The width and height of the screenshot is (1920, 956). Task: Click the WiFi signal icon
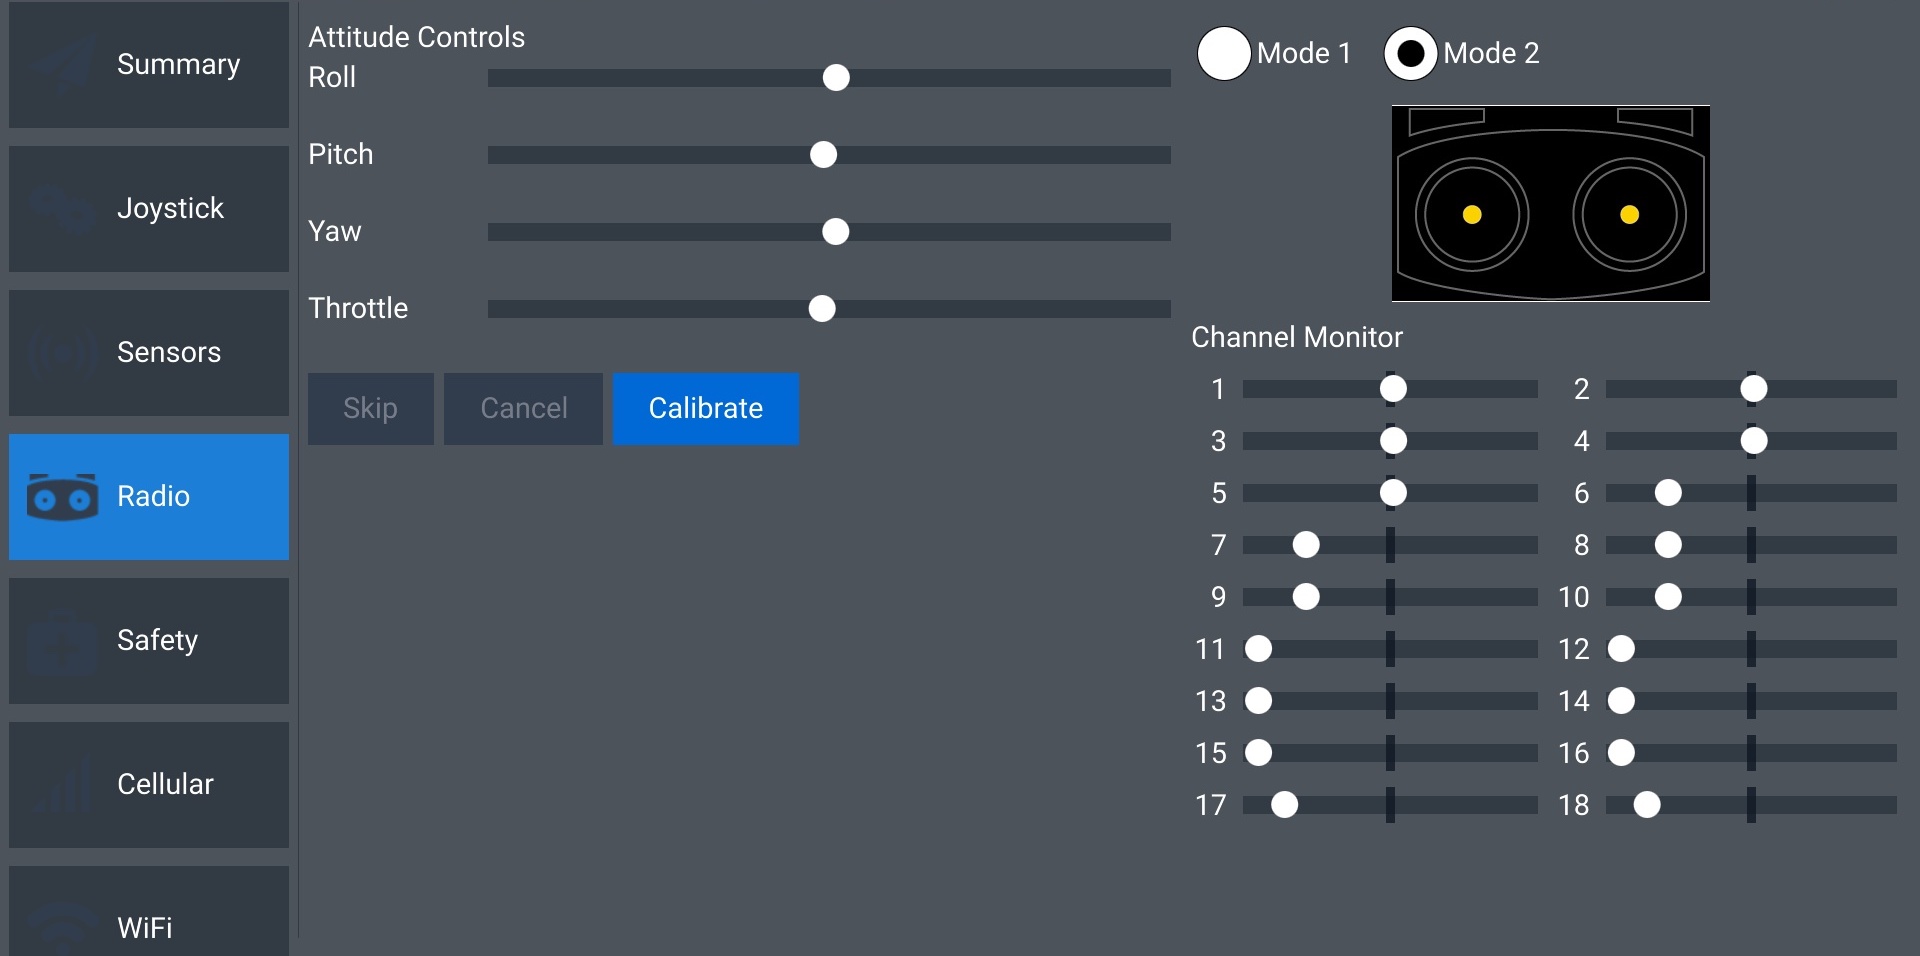tap(62, 926)
